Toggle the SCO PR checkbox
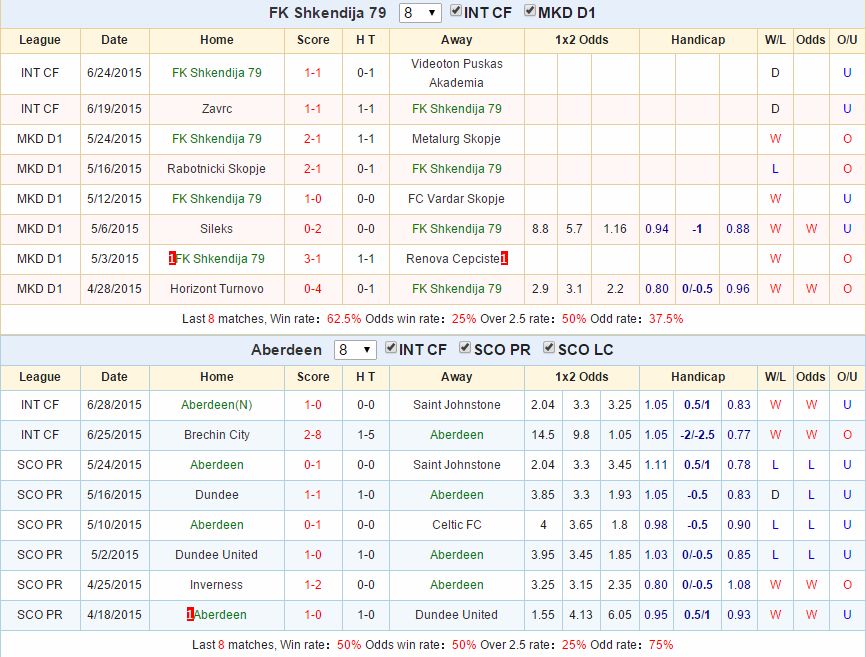The image size is (866, 657). [465, 348]
